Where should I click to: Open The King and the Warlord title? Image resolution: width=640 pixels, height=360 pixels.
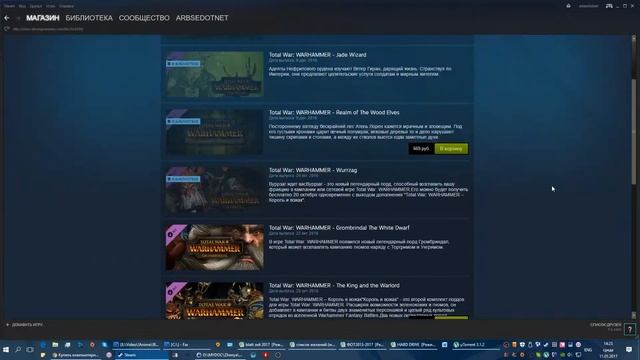[334, 285]
